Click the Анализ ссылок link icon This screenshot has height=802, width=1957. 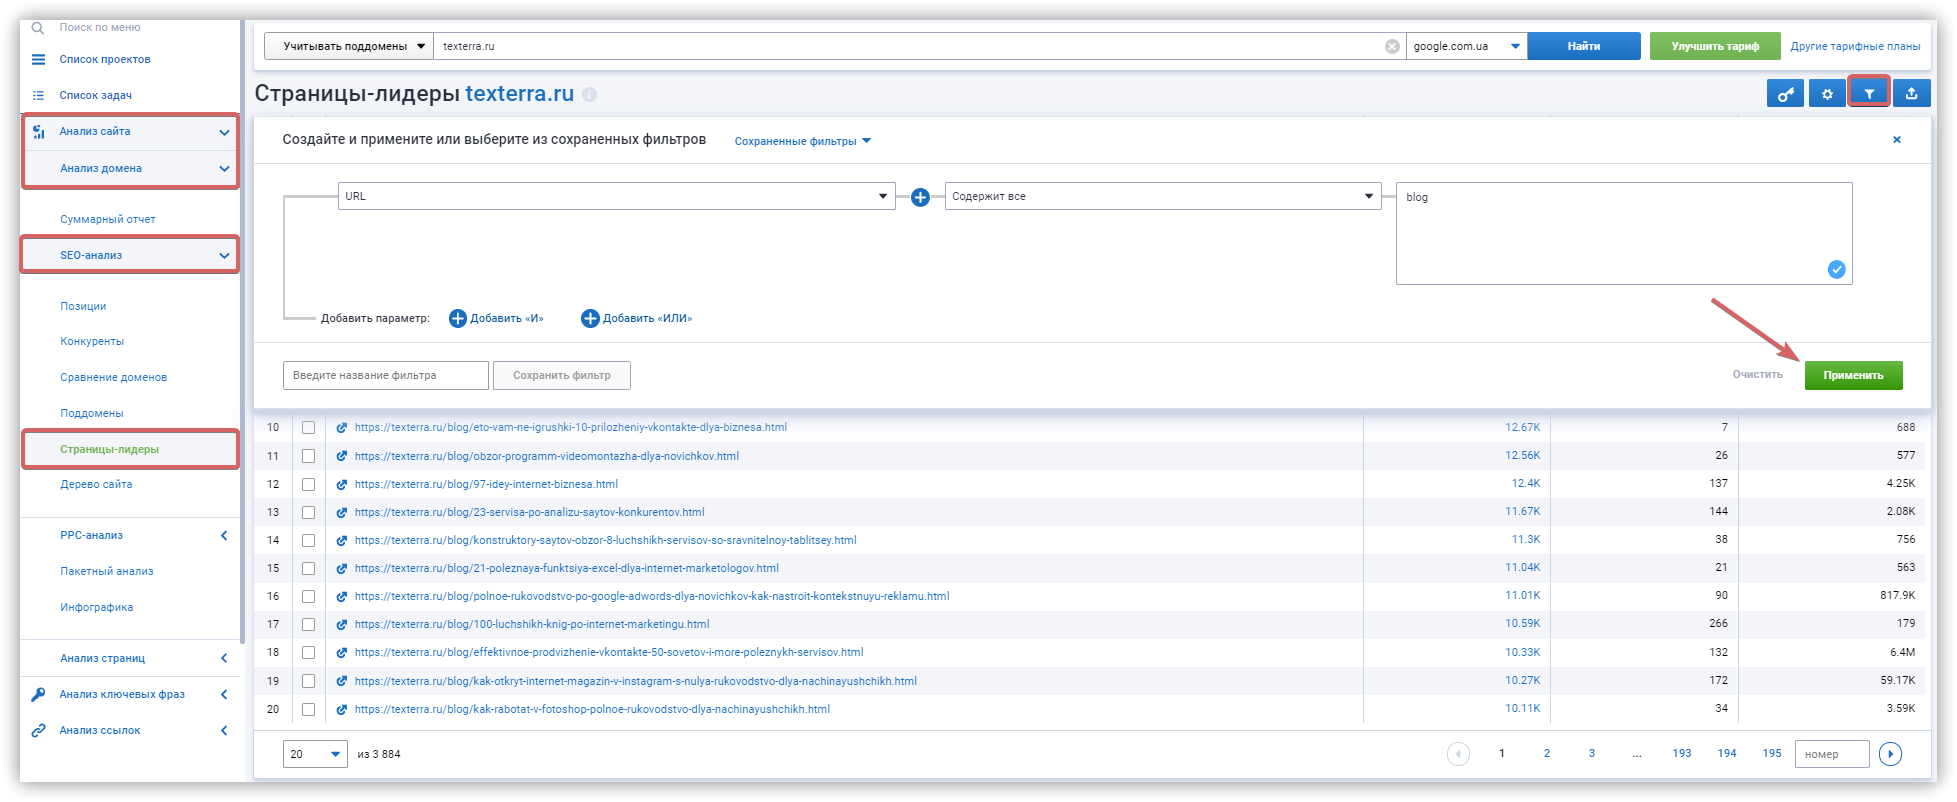click(38, 731)
